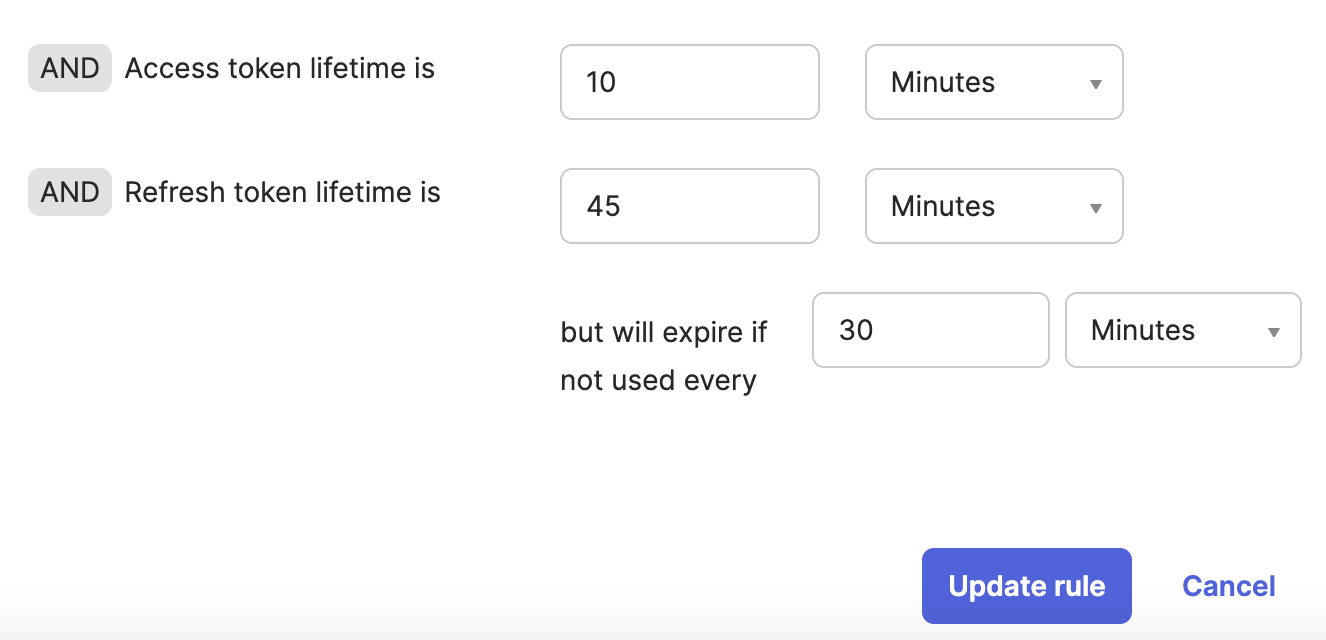Viewport: 1326px width, 640px height.
Task: Click the caret arrow in the expire-if-not-used Minutes selector
Action: pyautogui.click(x=1274, y=332)
